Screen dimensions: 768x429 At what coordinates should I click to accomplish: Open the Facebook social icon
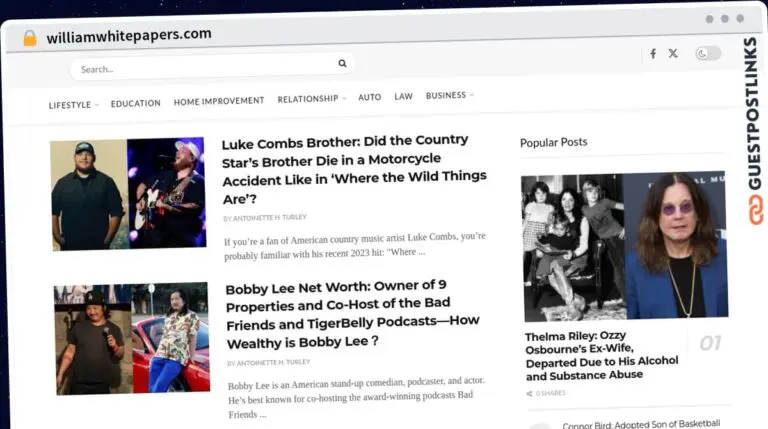[x=653, y=54]
